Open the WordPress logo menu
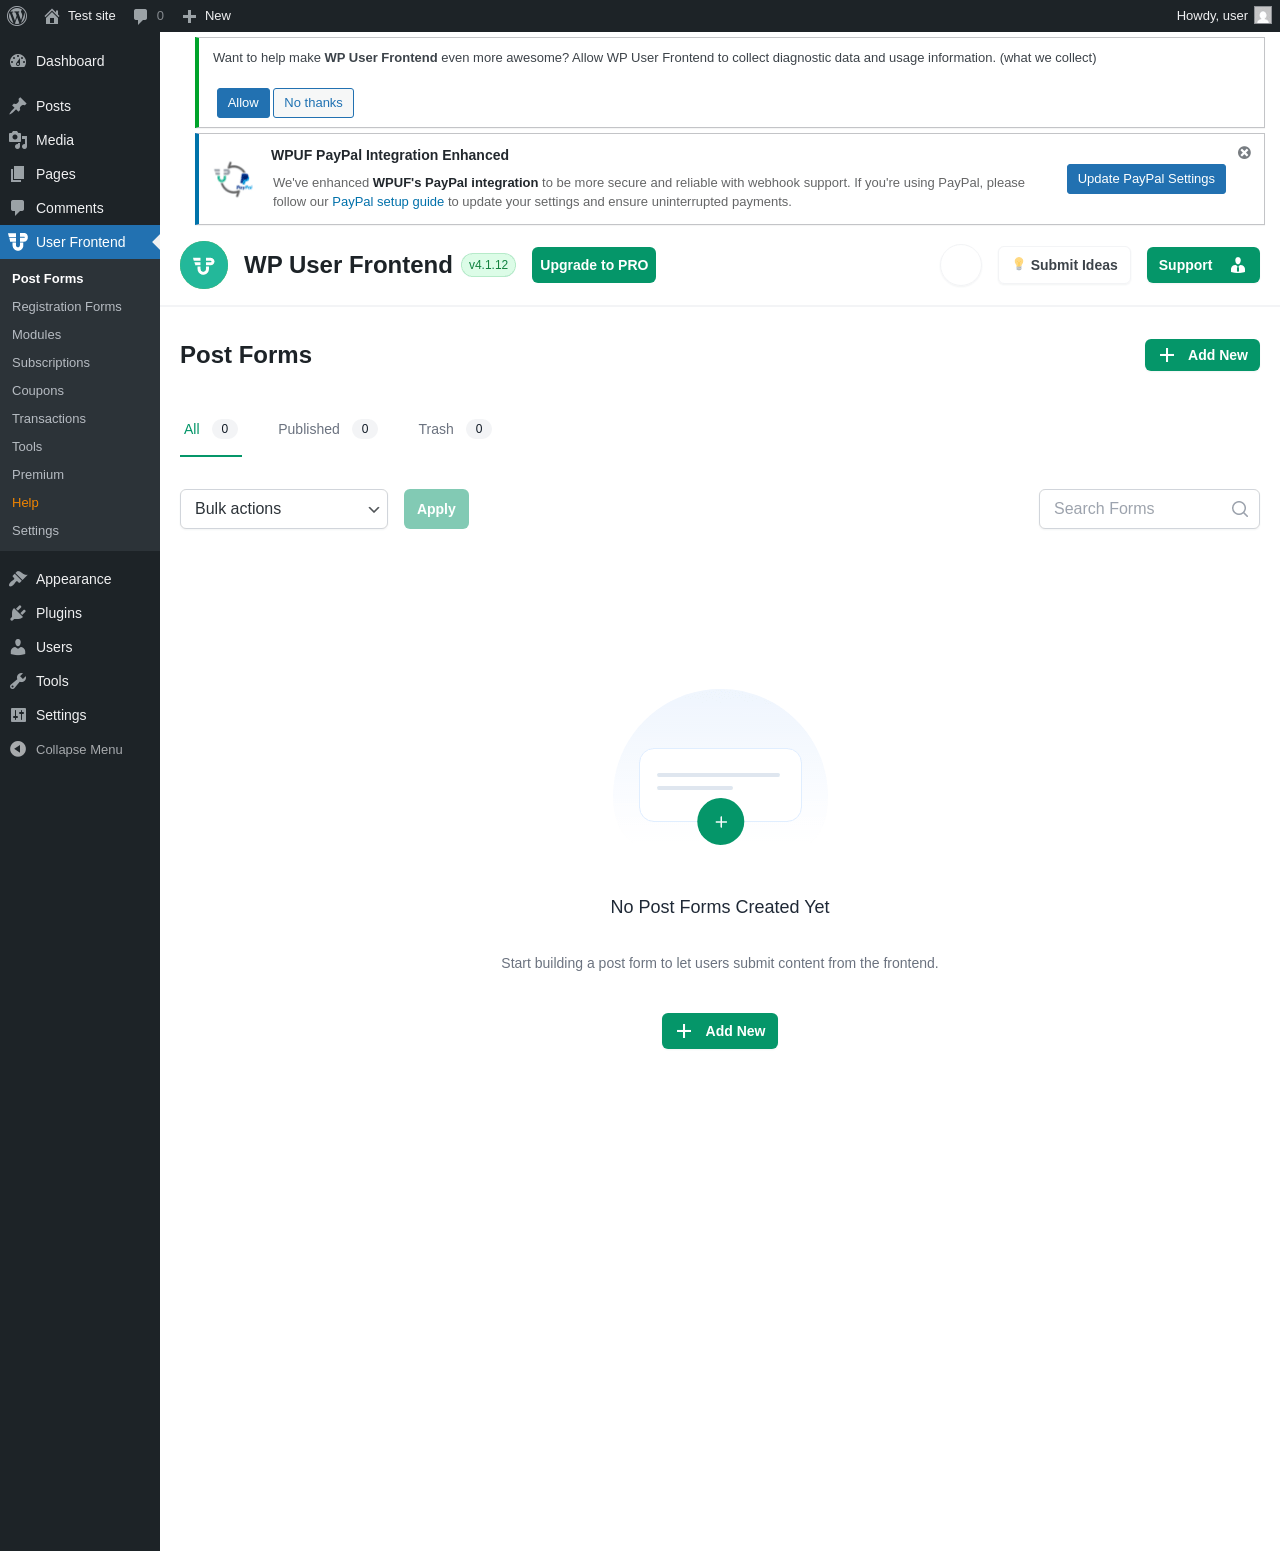 coord(17,16)
